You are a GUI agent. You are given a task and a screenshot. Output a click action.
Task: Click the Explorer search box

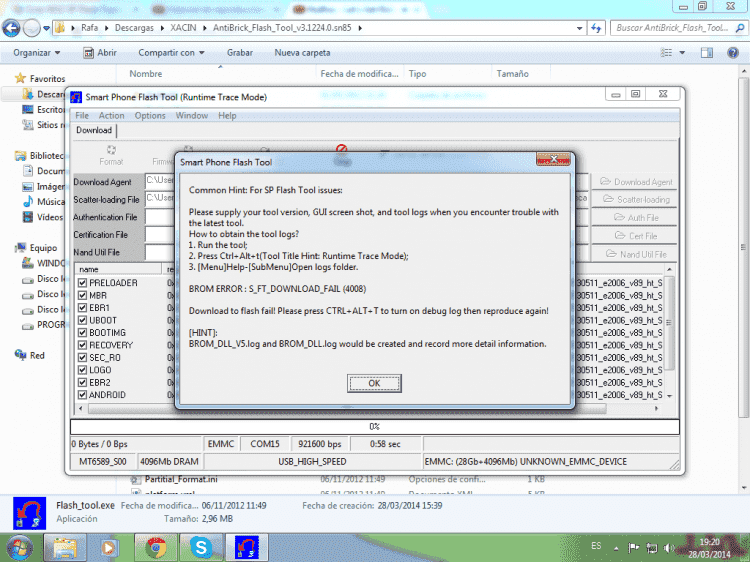click(x=678, y=28)
